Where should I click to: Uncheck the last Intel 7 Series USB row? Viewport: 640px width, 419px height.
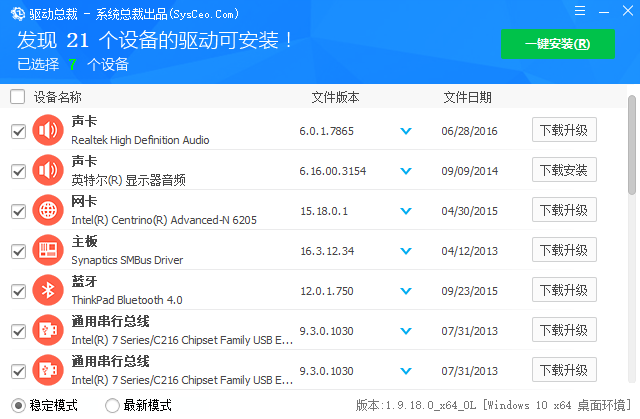18,371
